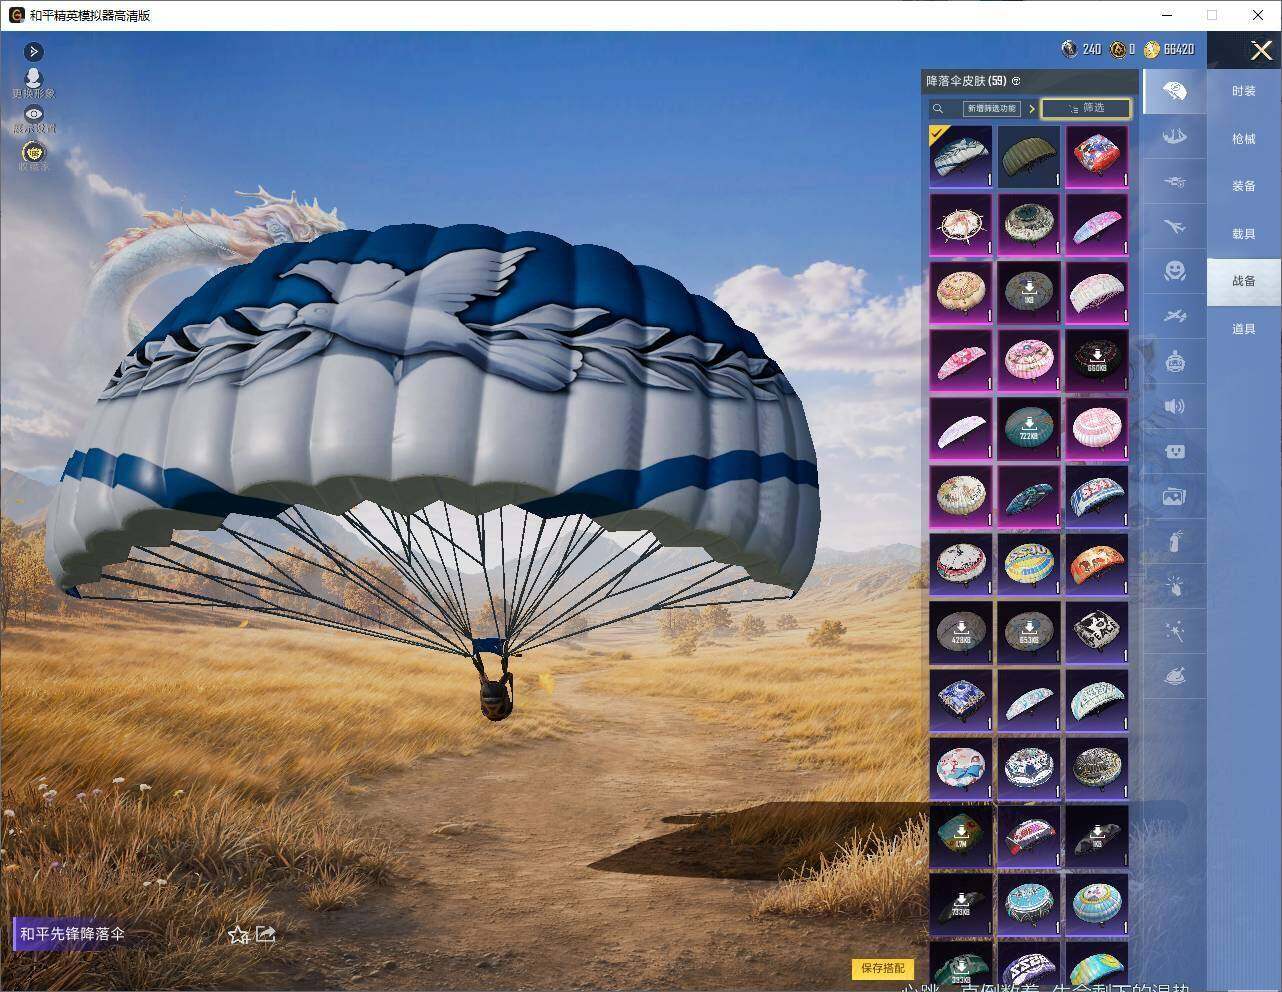
Task: Select the airplane skin category icon
Action: pyautogui.click(x=1174, y=227)
